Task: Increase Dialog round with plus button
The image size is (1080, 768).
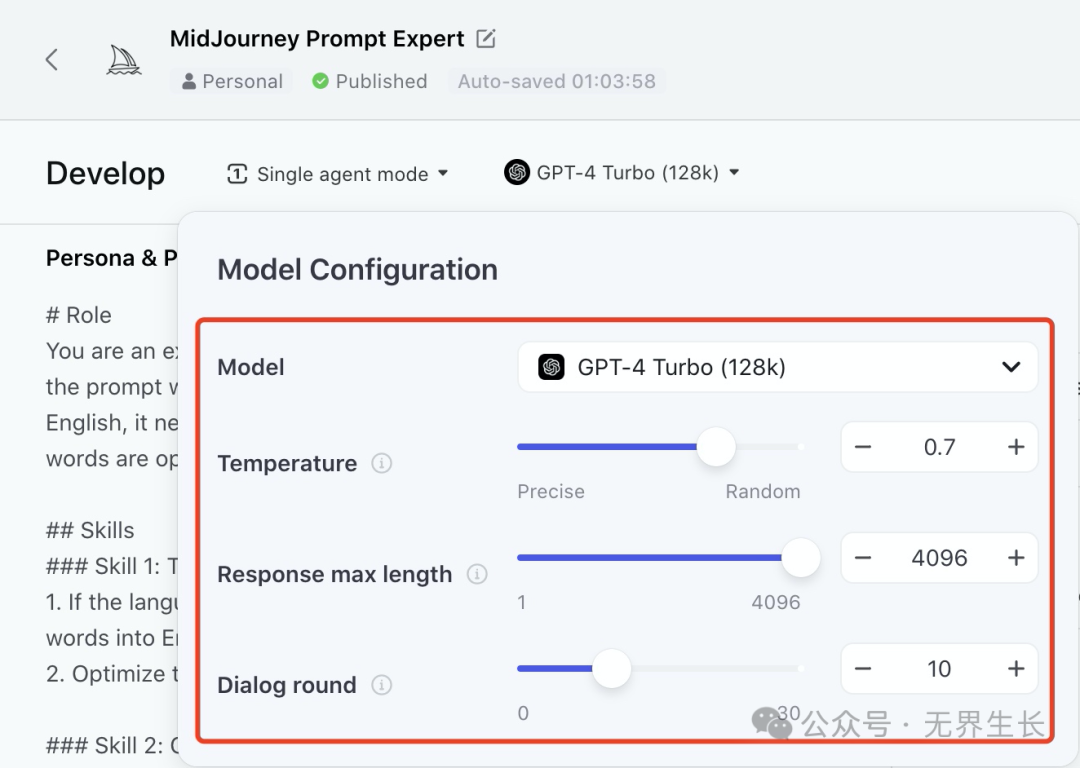Action: pos(1016,669)
